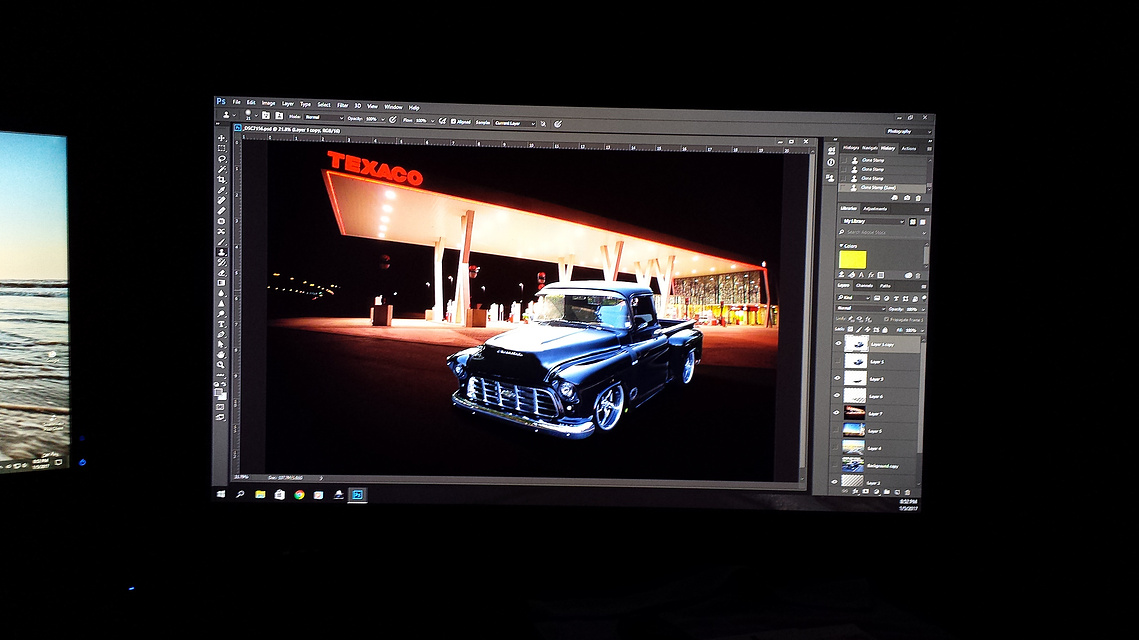Select the Lasso tool
This screenshot has height=640, width=1139.
pos(222,158)
